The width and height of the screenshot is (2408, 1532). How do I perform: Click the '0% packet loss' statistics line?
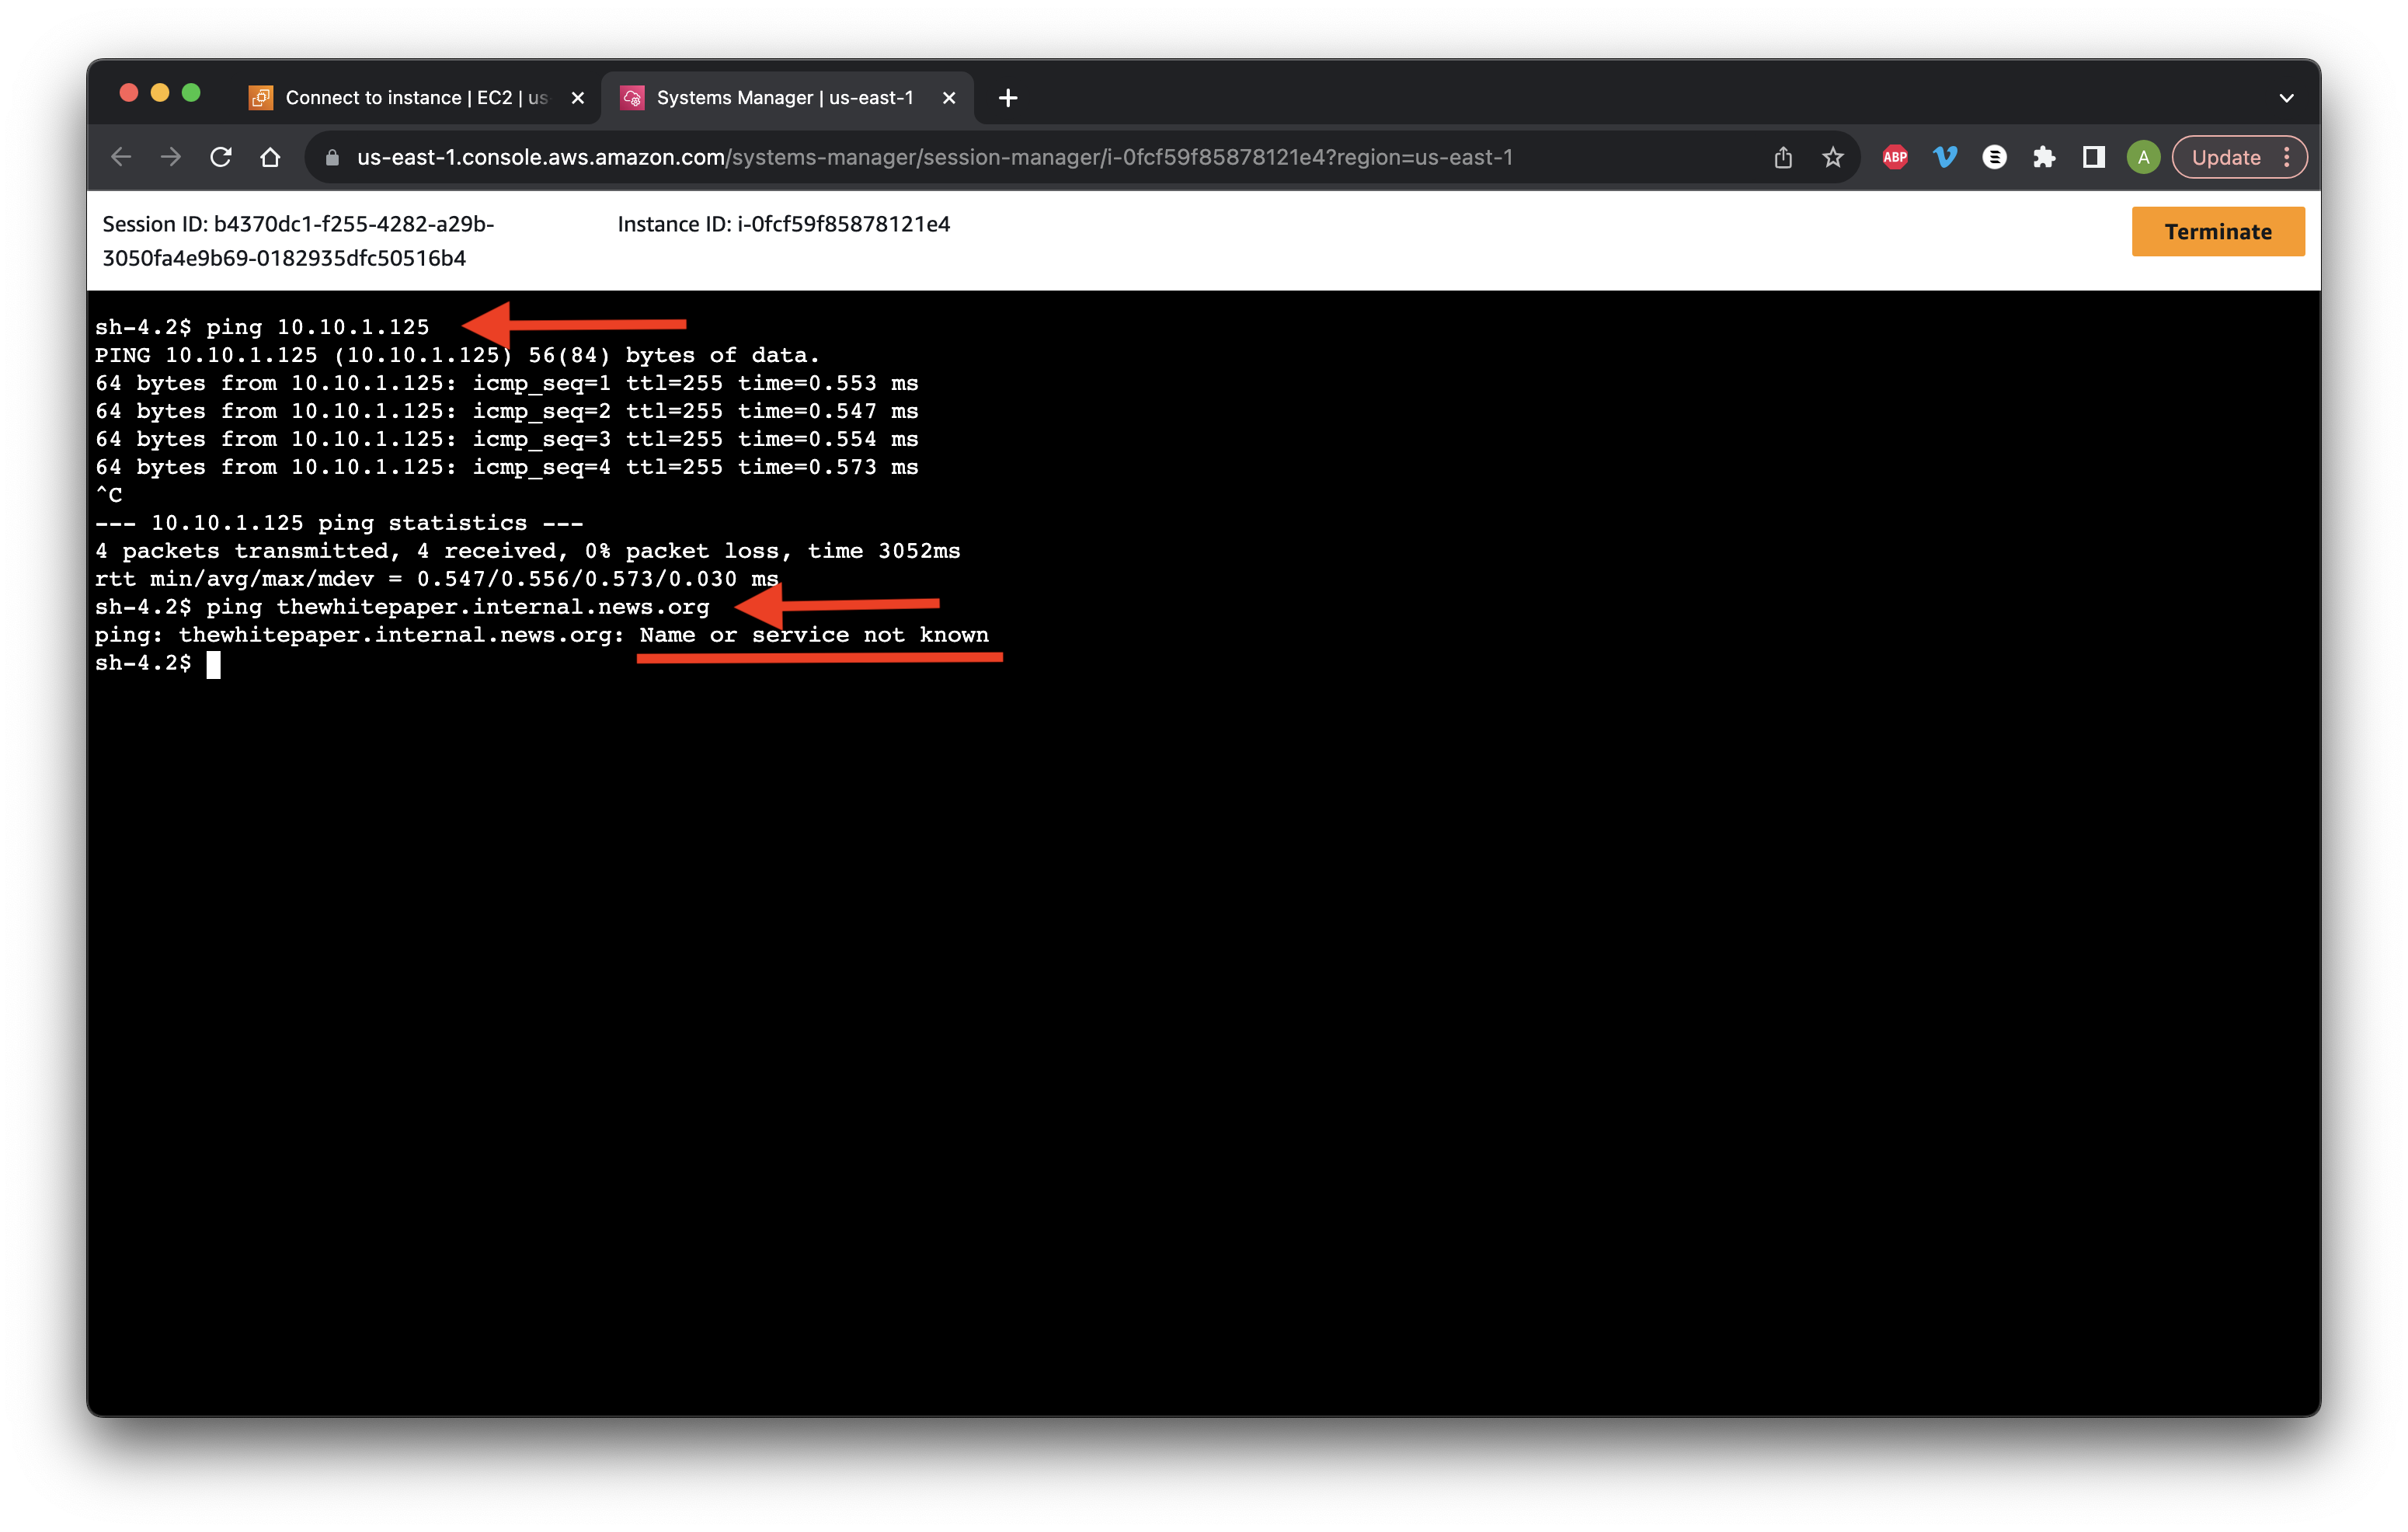click(x=527, y=551)
